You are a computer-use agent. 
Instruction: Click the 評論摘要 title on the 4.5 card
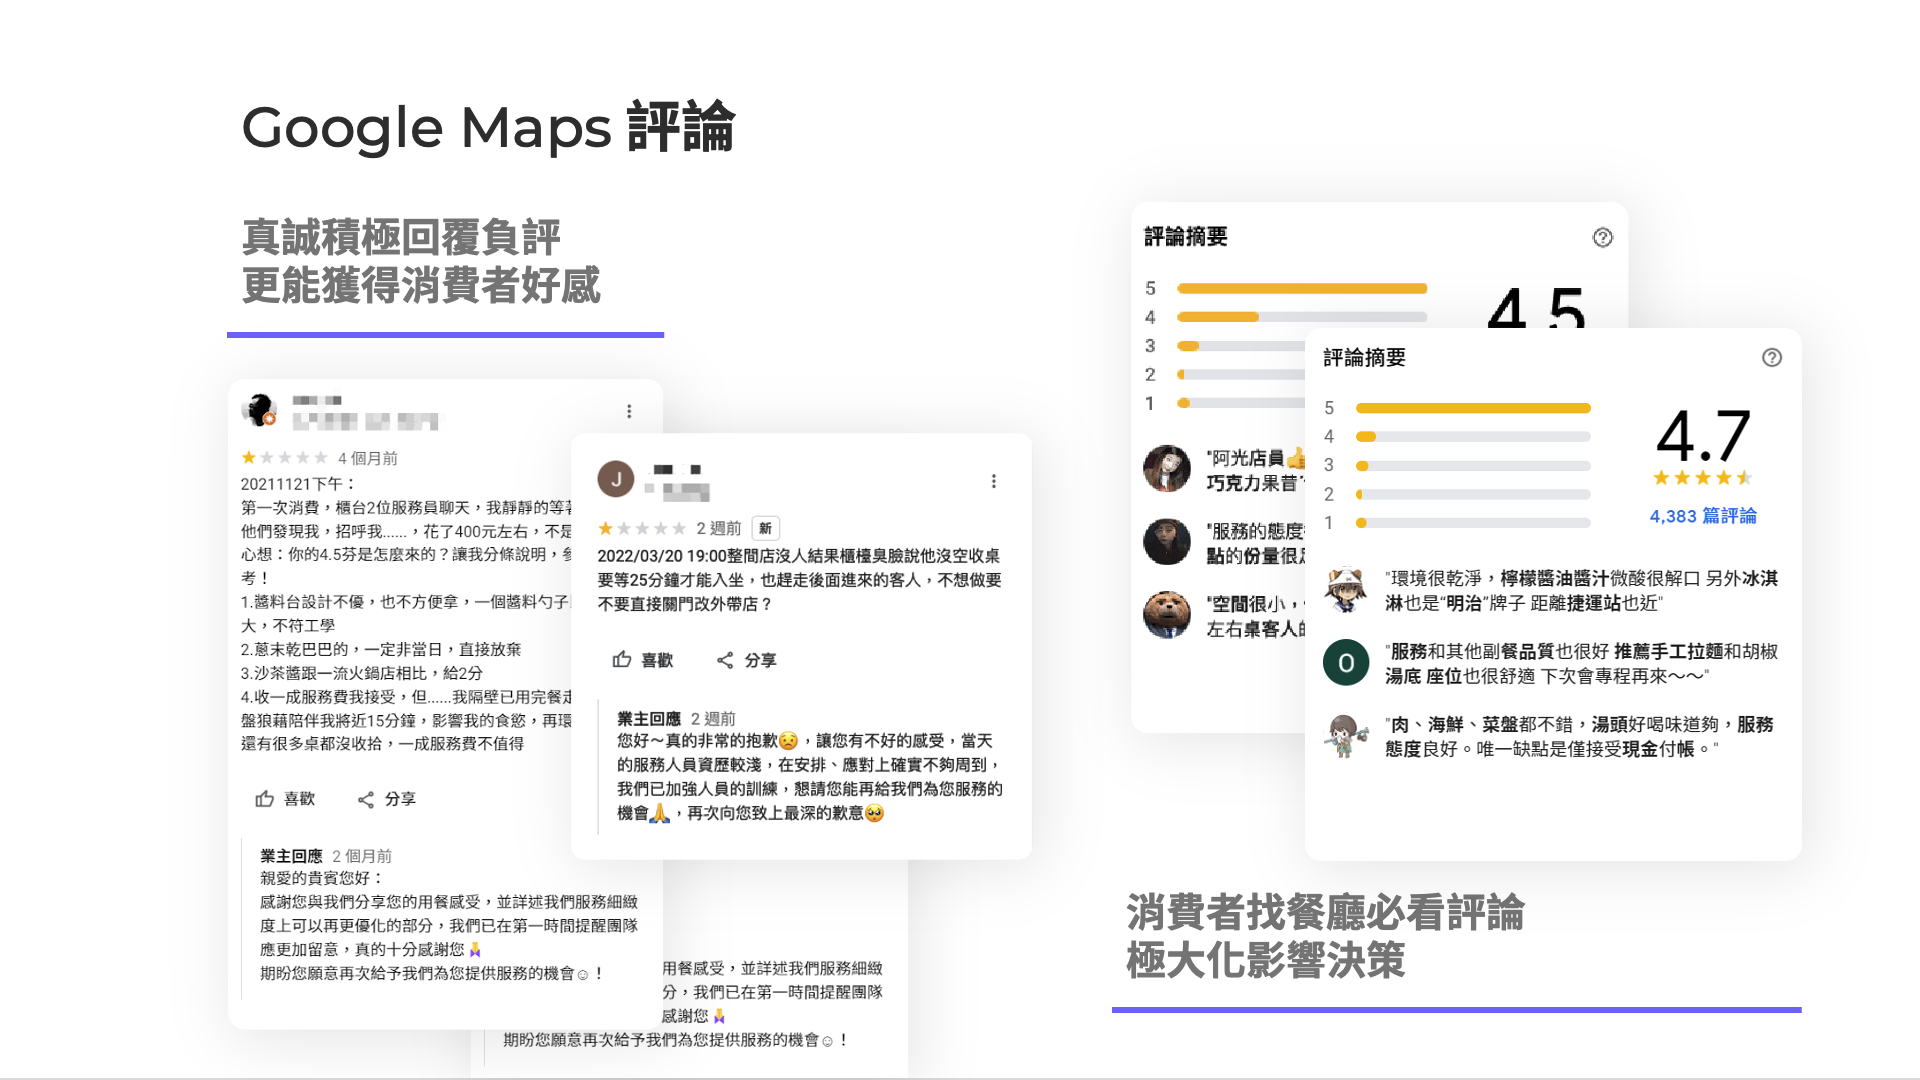click(x=1186, y=237)
